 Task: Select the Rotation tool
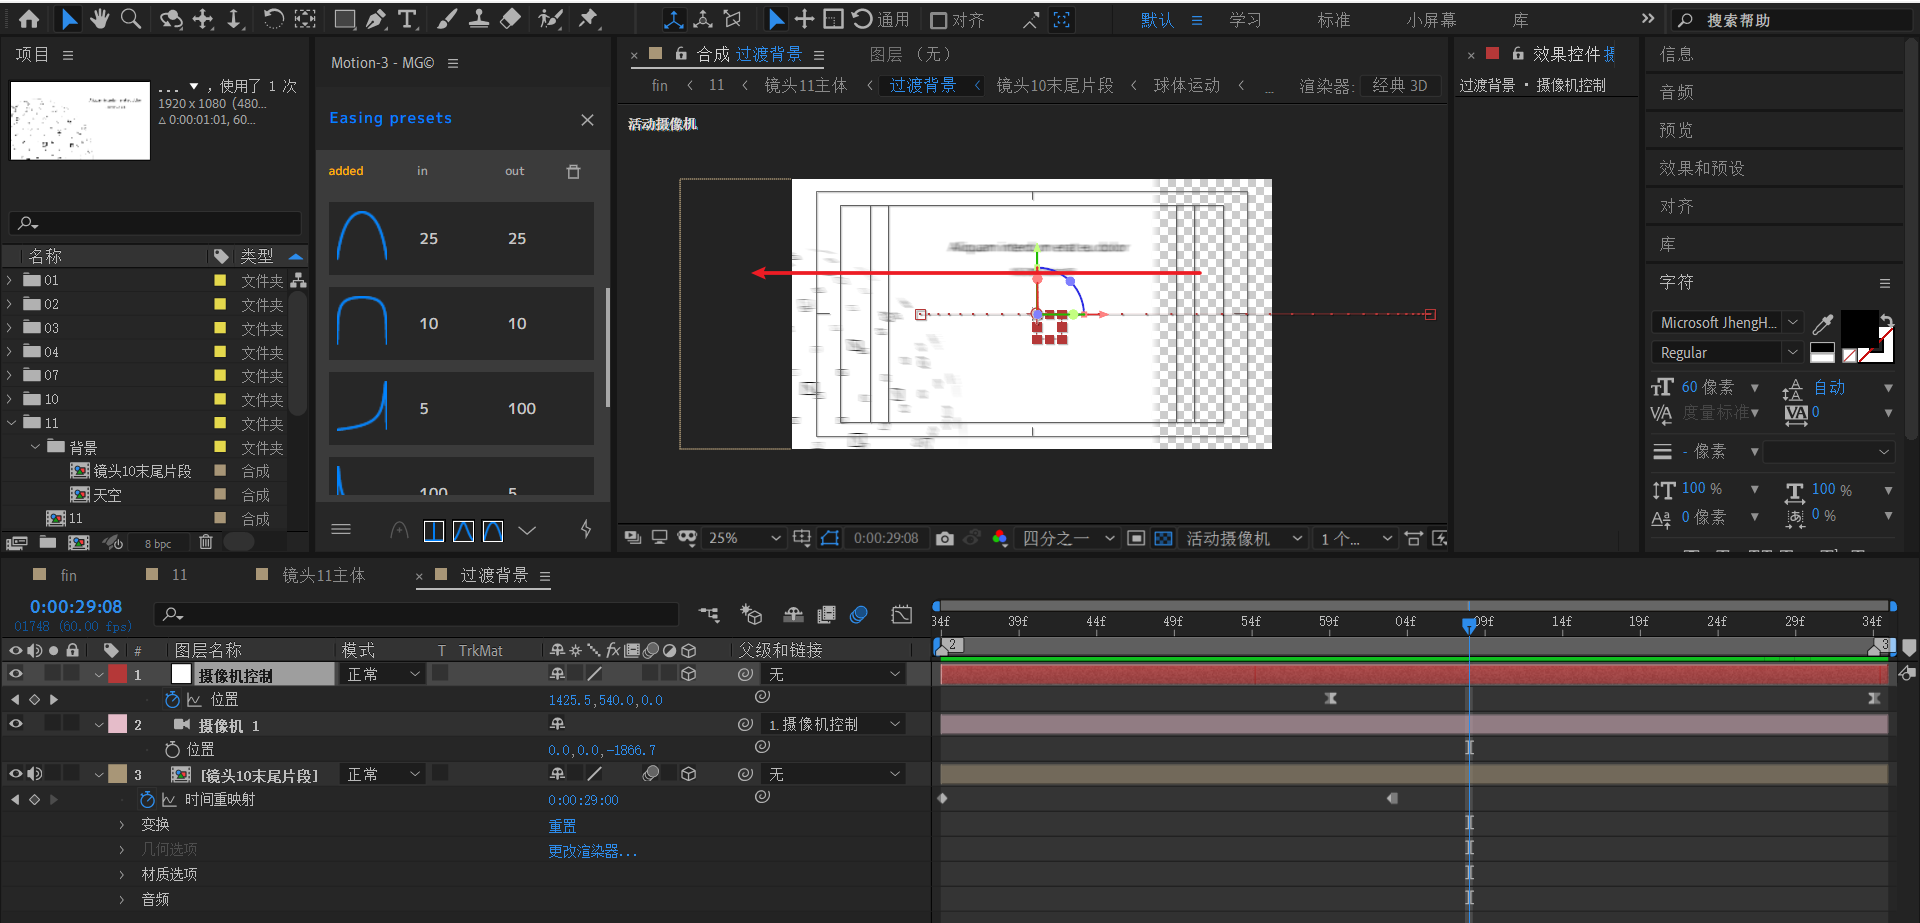point(273,19)
